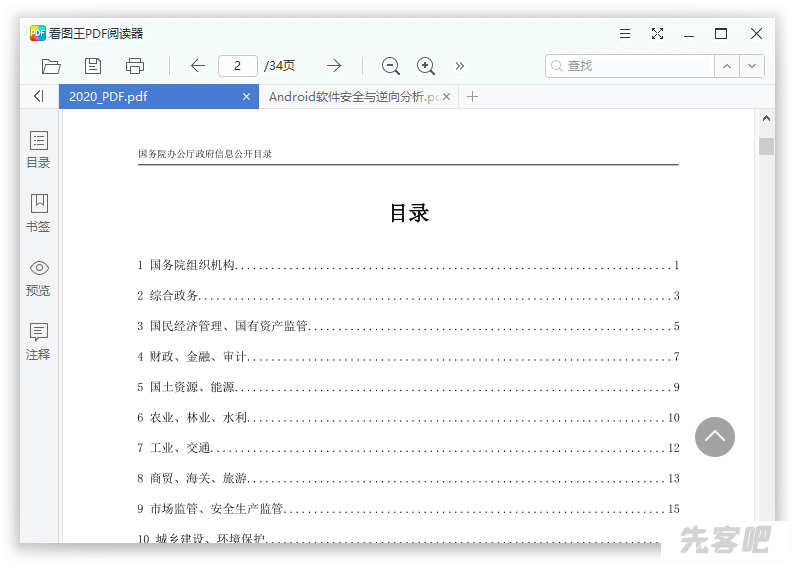Collapse the left sidebar panel
This screenshot has width=795, height=565.
[38, 97]
